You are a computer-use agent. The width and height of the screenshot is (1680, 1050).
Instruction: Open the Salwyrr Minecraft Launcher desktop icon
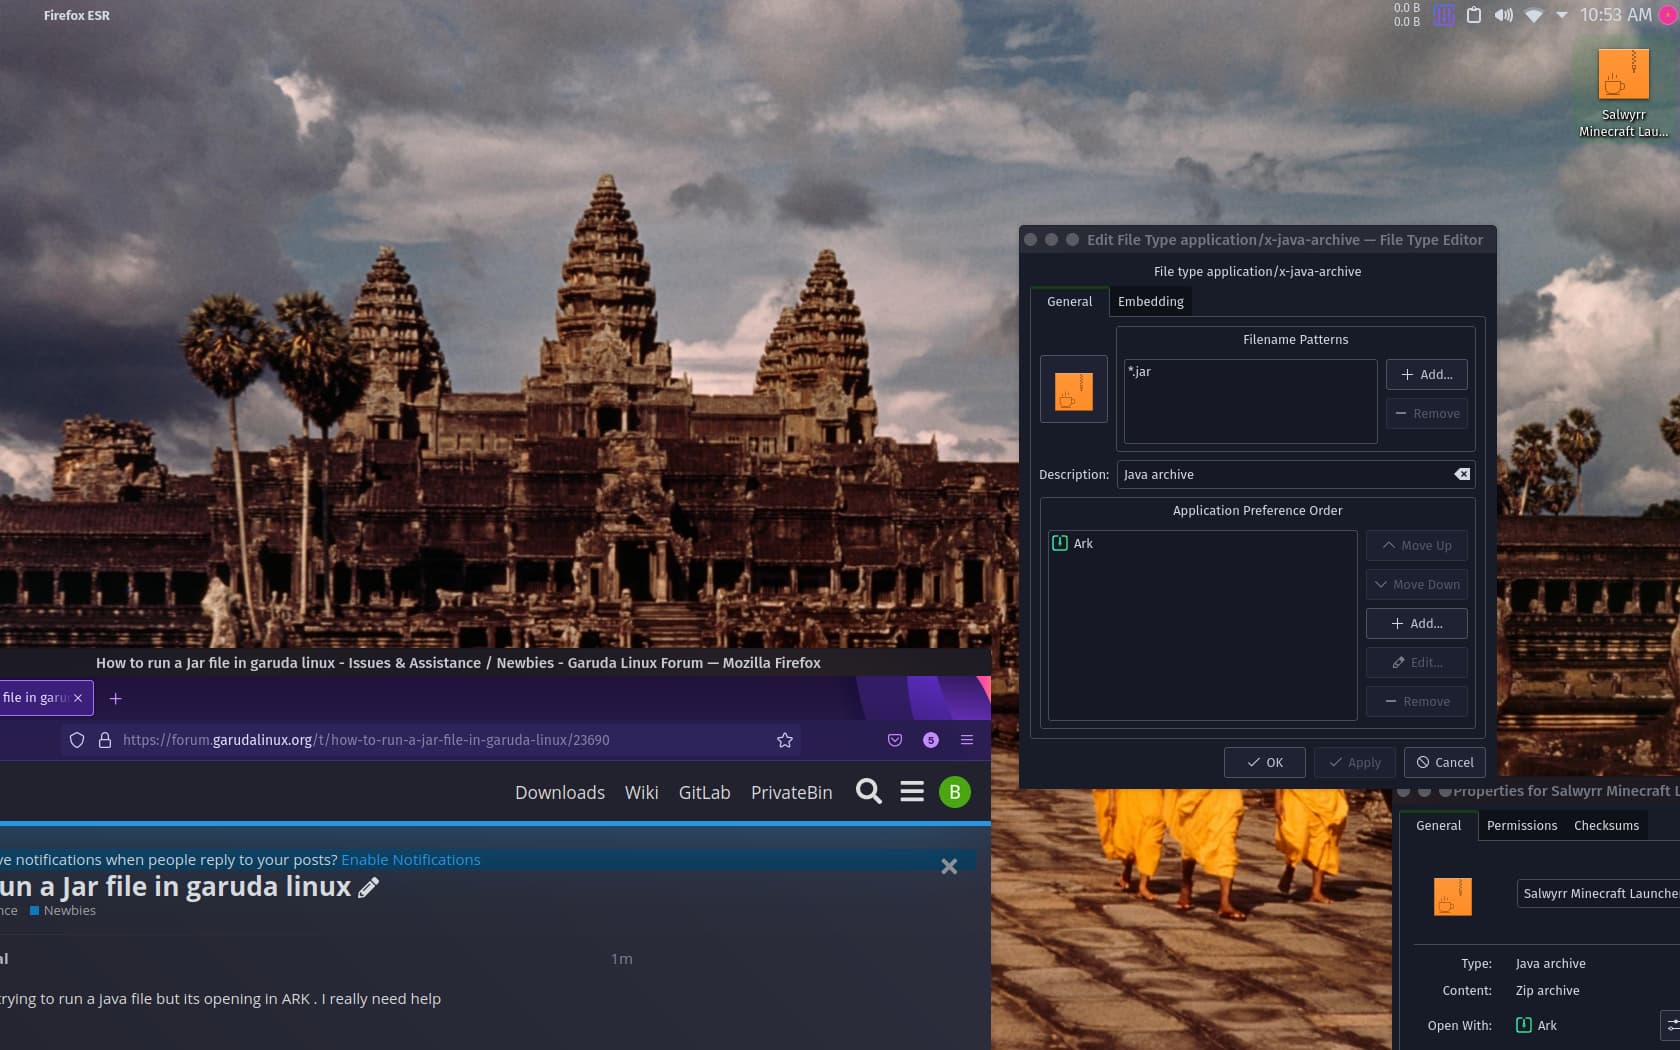(1623, 93)
